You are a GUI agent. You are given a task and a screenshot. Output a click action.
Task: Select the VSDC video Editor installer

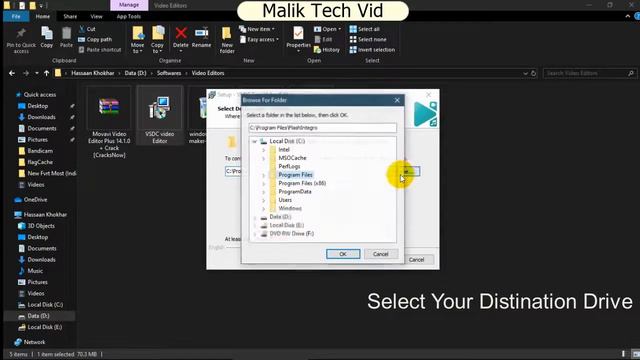pos(160,116)
